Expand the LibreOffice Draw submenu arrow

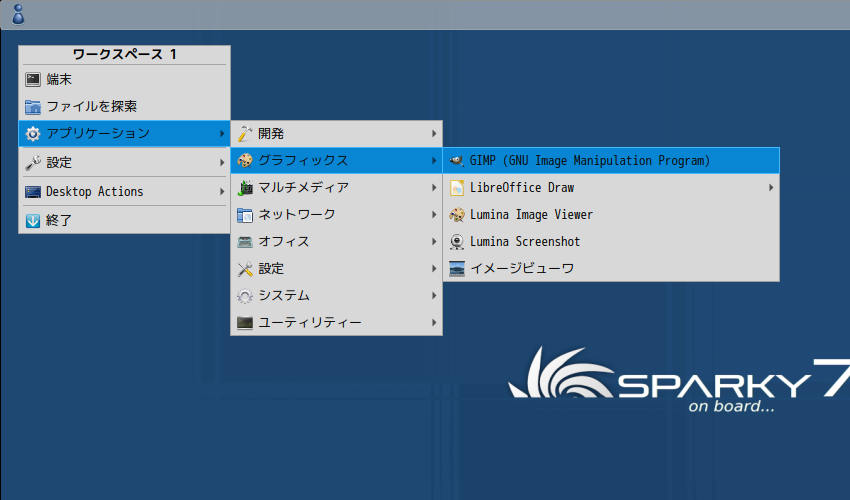[x=771, y=188]
